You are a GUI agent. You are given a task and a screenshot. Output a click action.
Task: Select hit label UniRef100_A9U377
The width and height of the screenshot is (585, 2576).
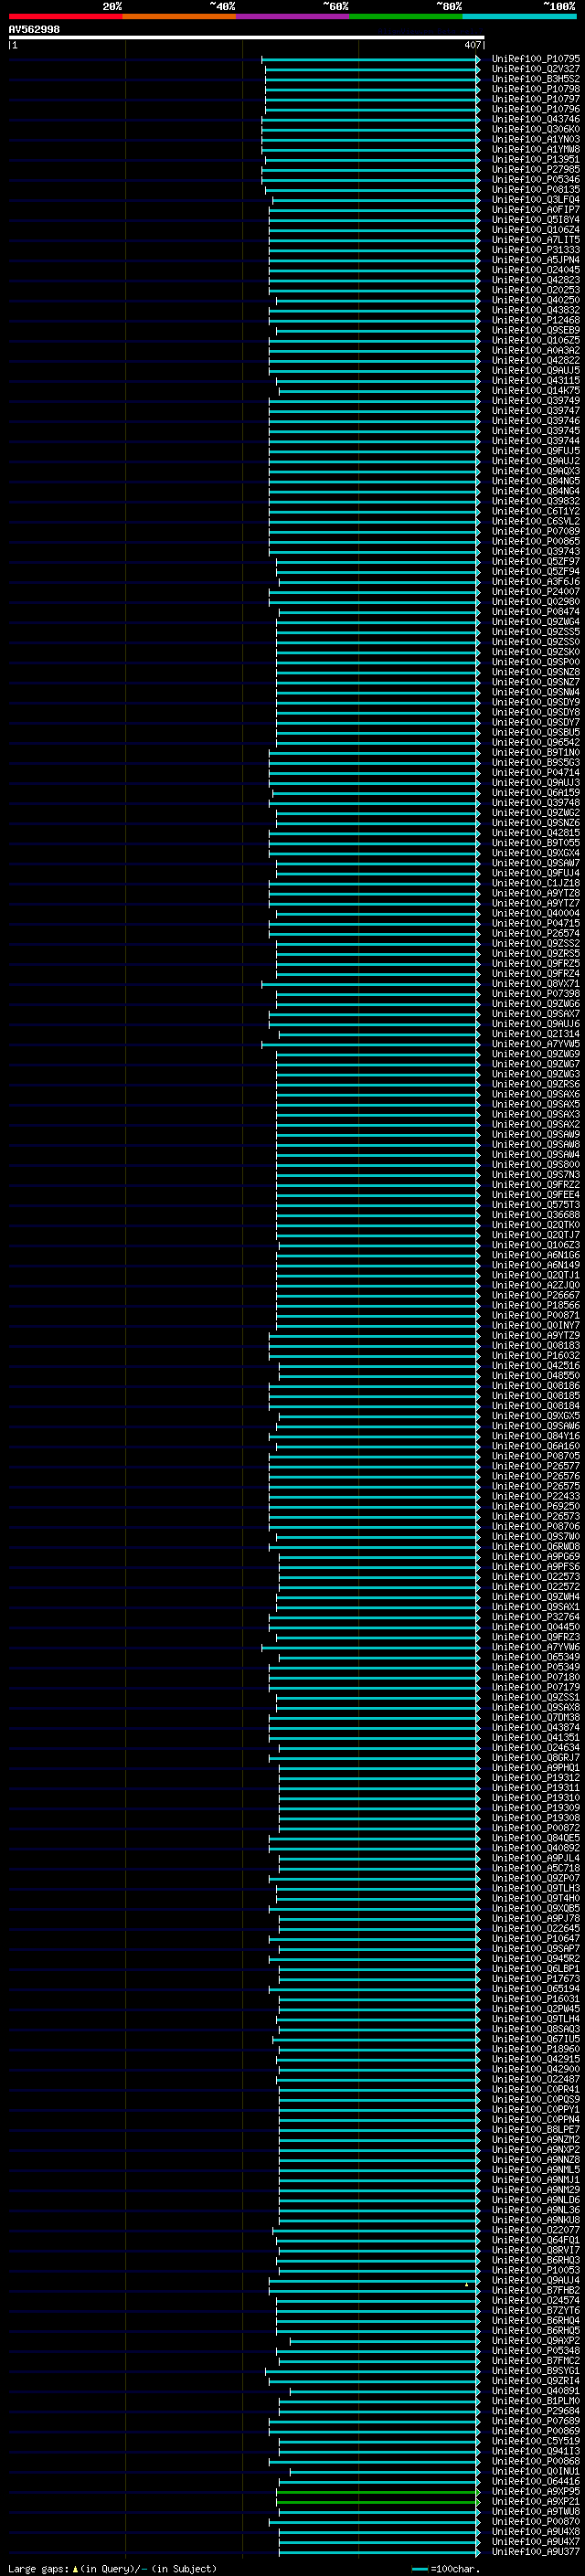536,2551
